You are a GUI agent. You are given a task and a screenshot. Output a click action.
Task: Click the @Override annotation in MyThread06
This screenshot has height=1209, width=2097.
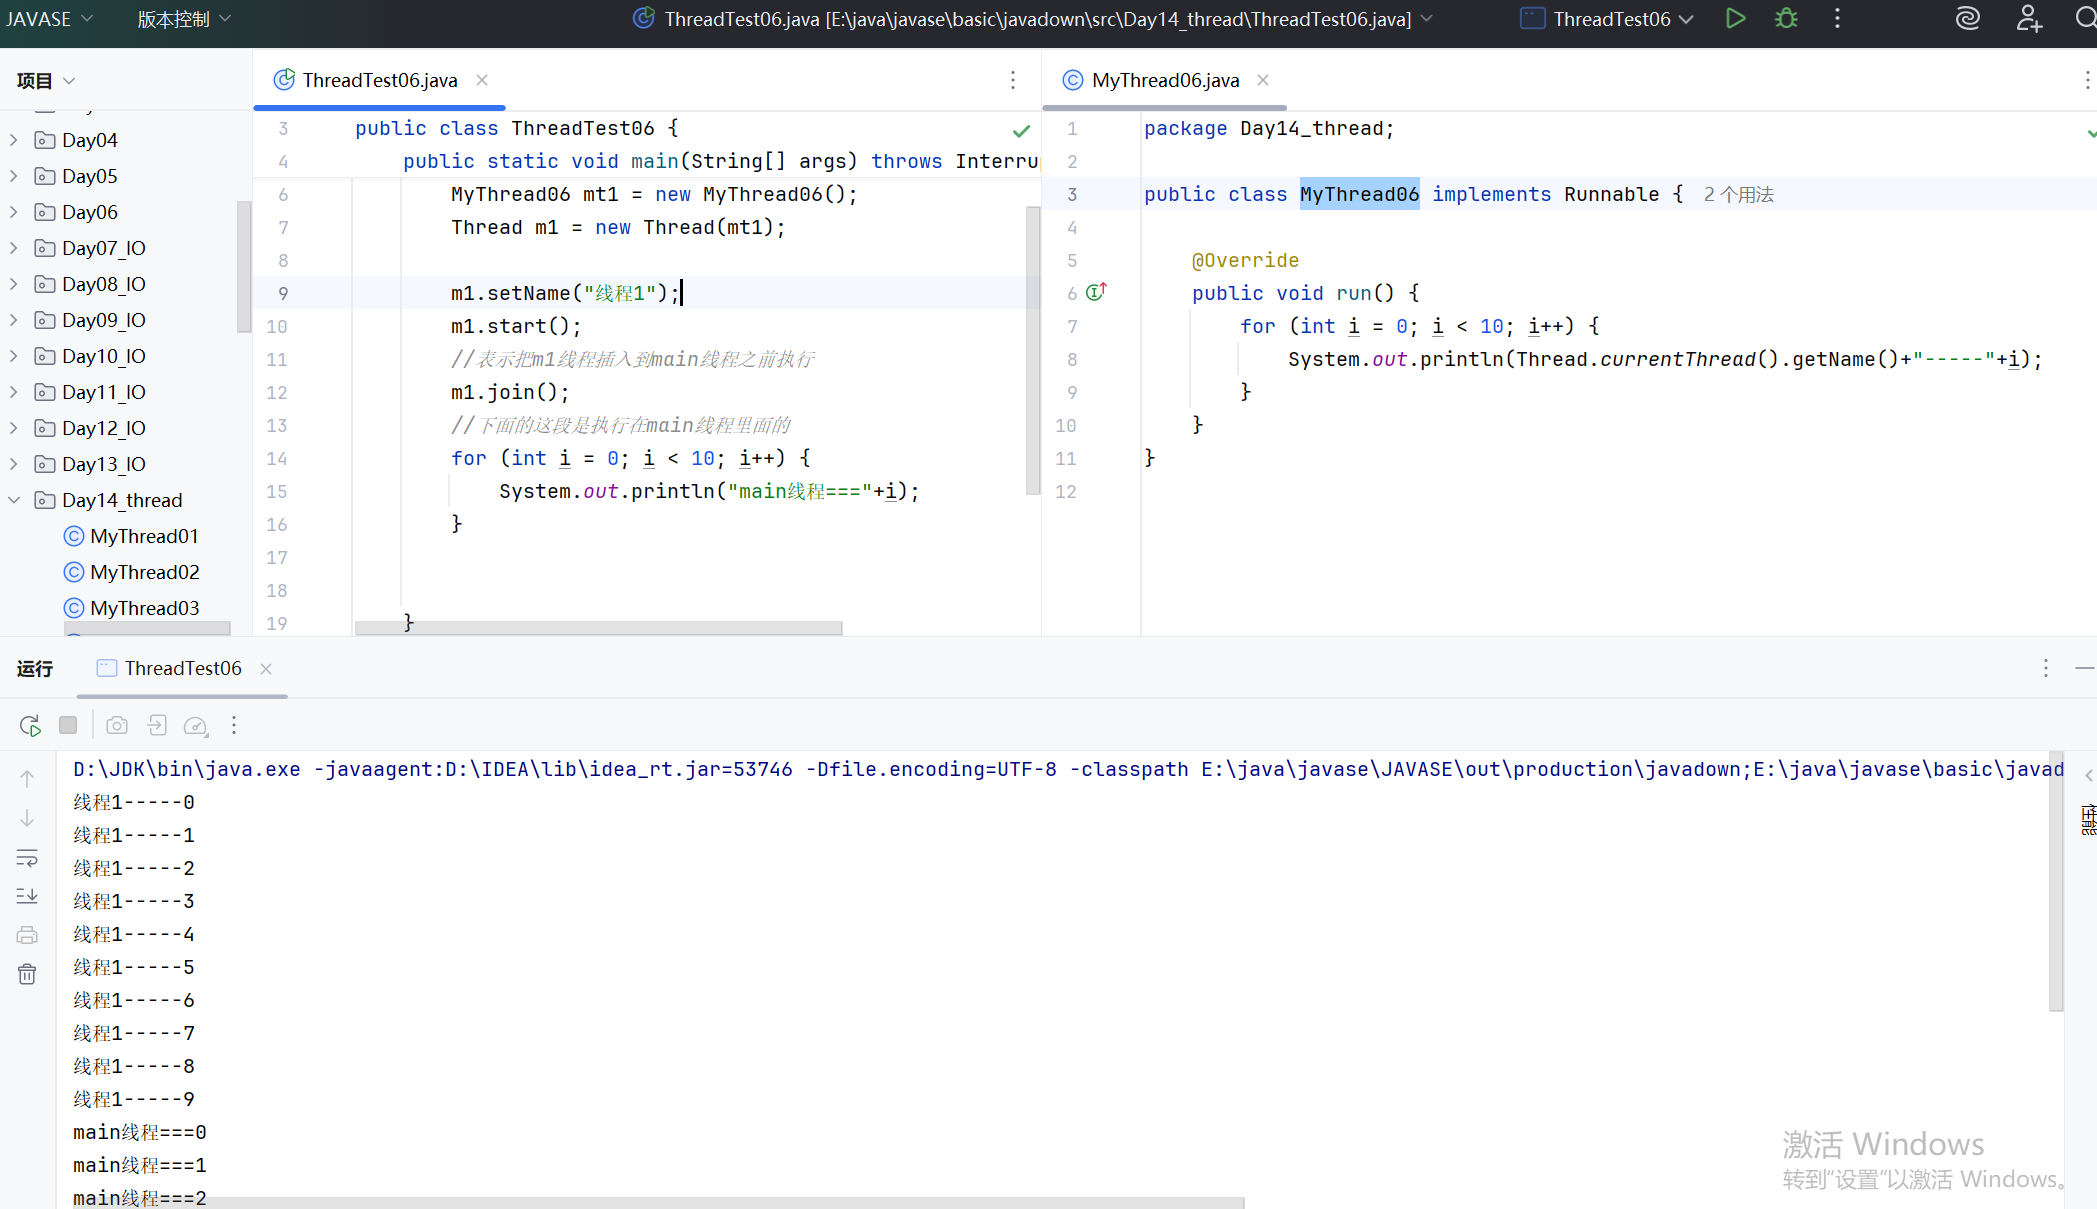coord(1245,260)
